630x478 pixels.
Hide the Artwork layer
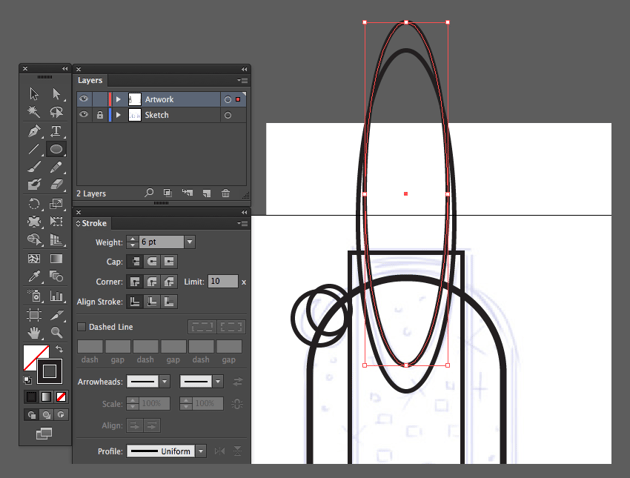click(84, 99)
